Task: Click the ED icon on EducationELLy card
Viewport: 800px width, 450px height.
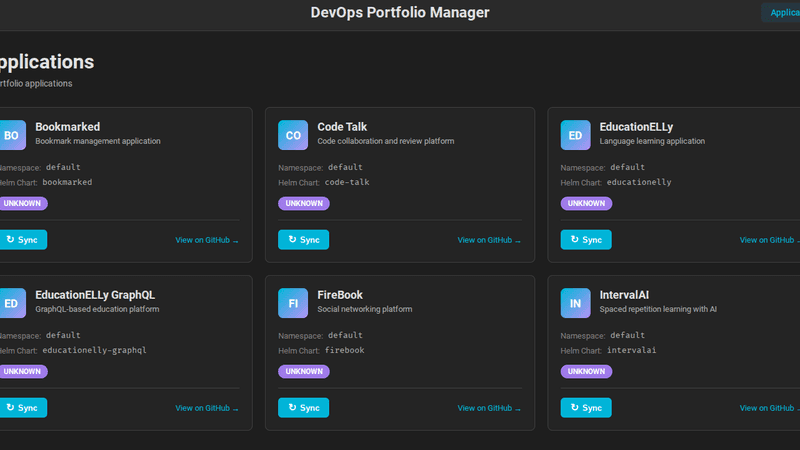Action: click(576, 135)
